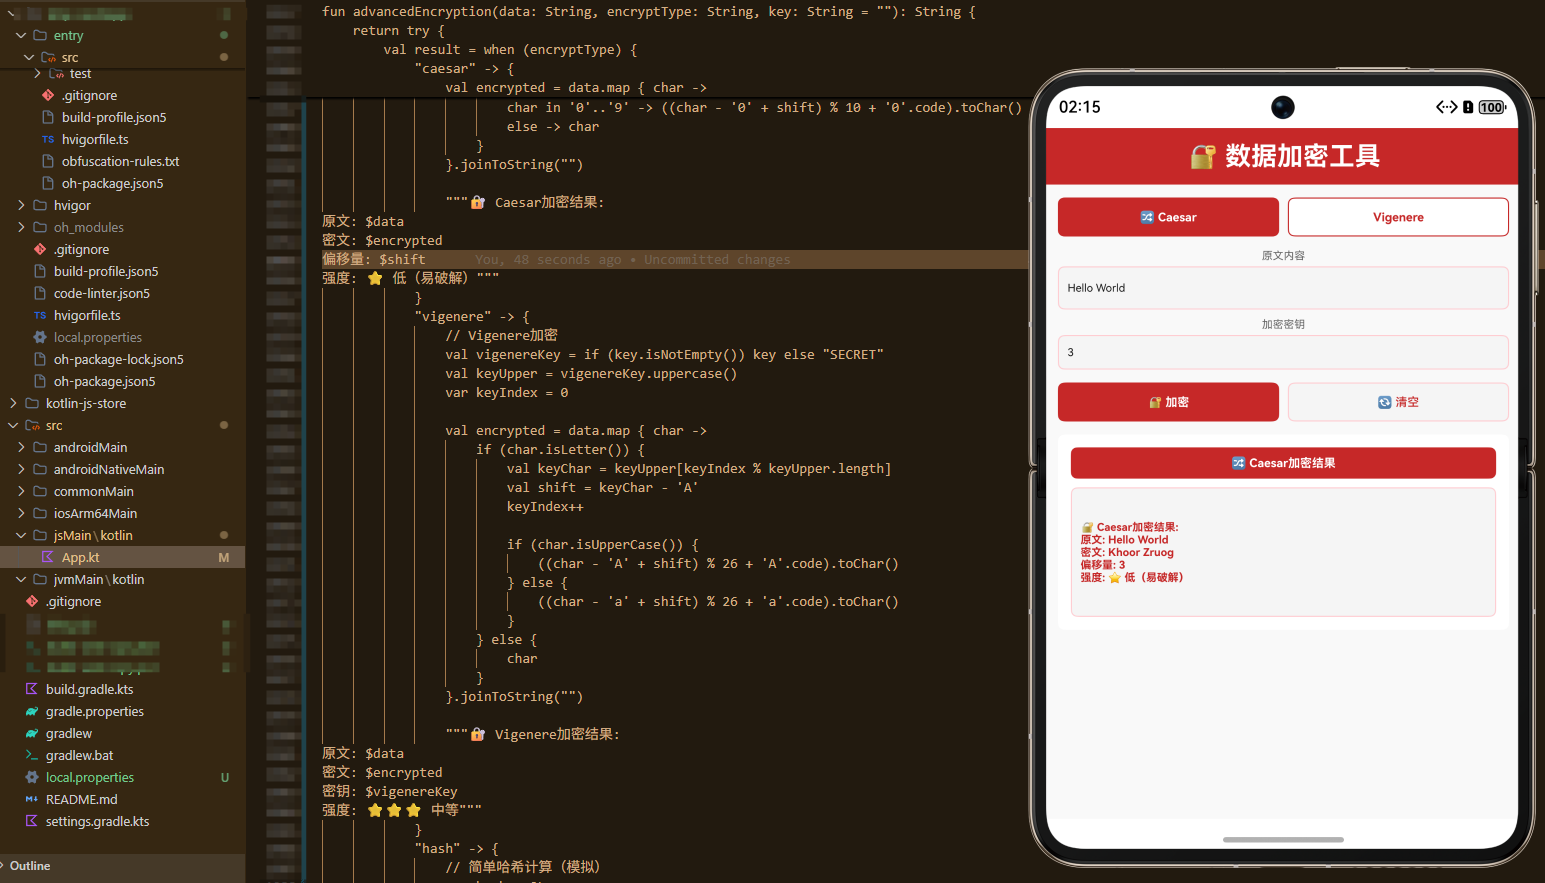Click README.md markdown icon
This screenshot has height=883, width=1545.
pyautogui.click(x=32, y=799)
